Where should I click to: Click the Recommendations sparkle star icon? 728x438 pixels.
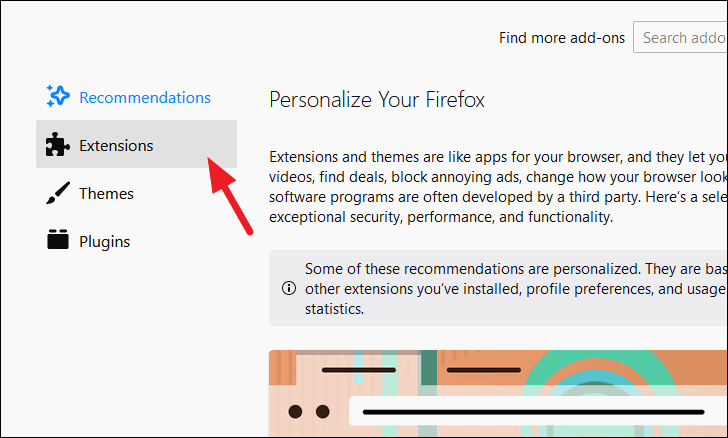[58, 96]
